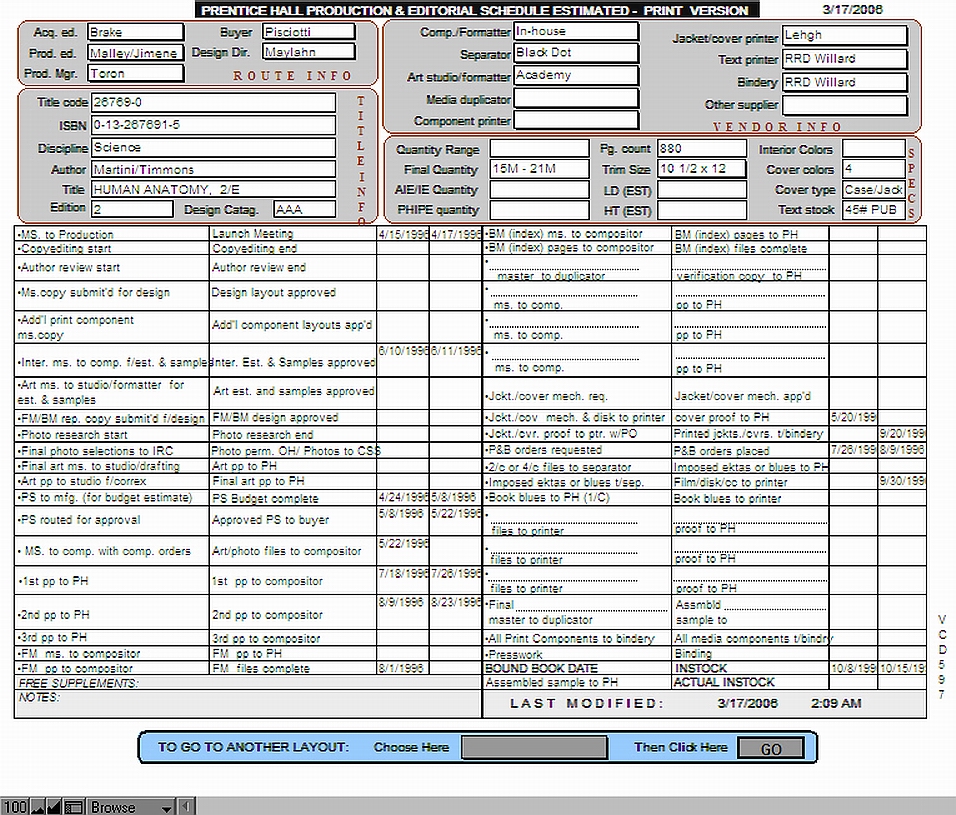
Task: Click the Photo research end label
Action: (x=262, y=435)
